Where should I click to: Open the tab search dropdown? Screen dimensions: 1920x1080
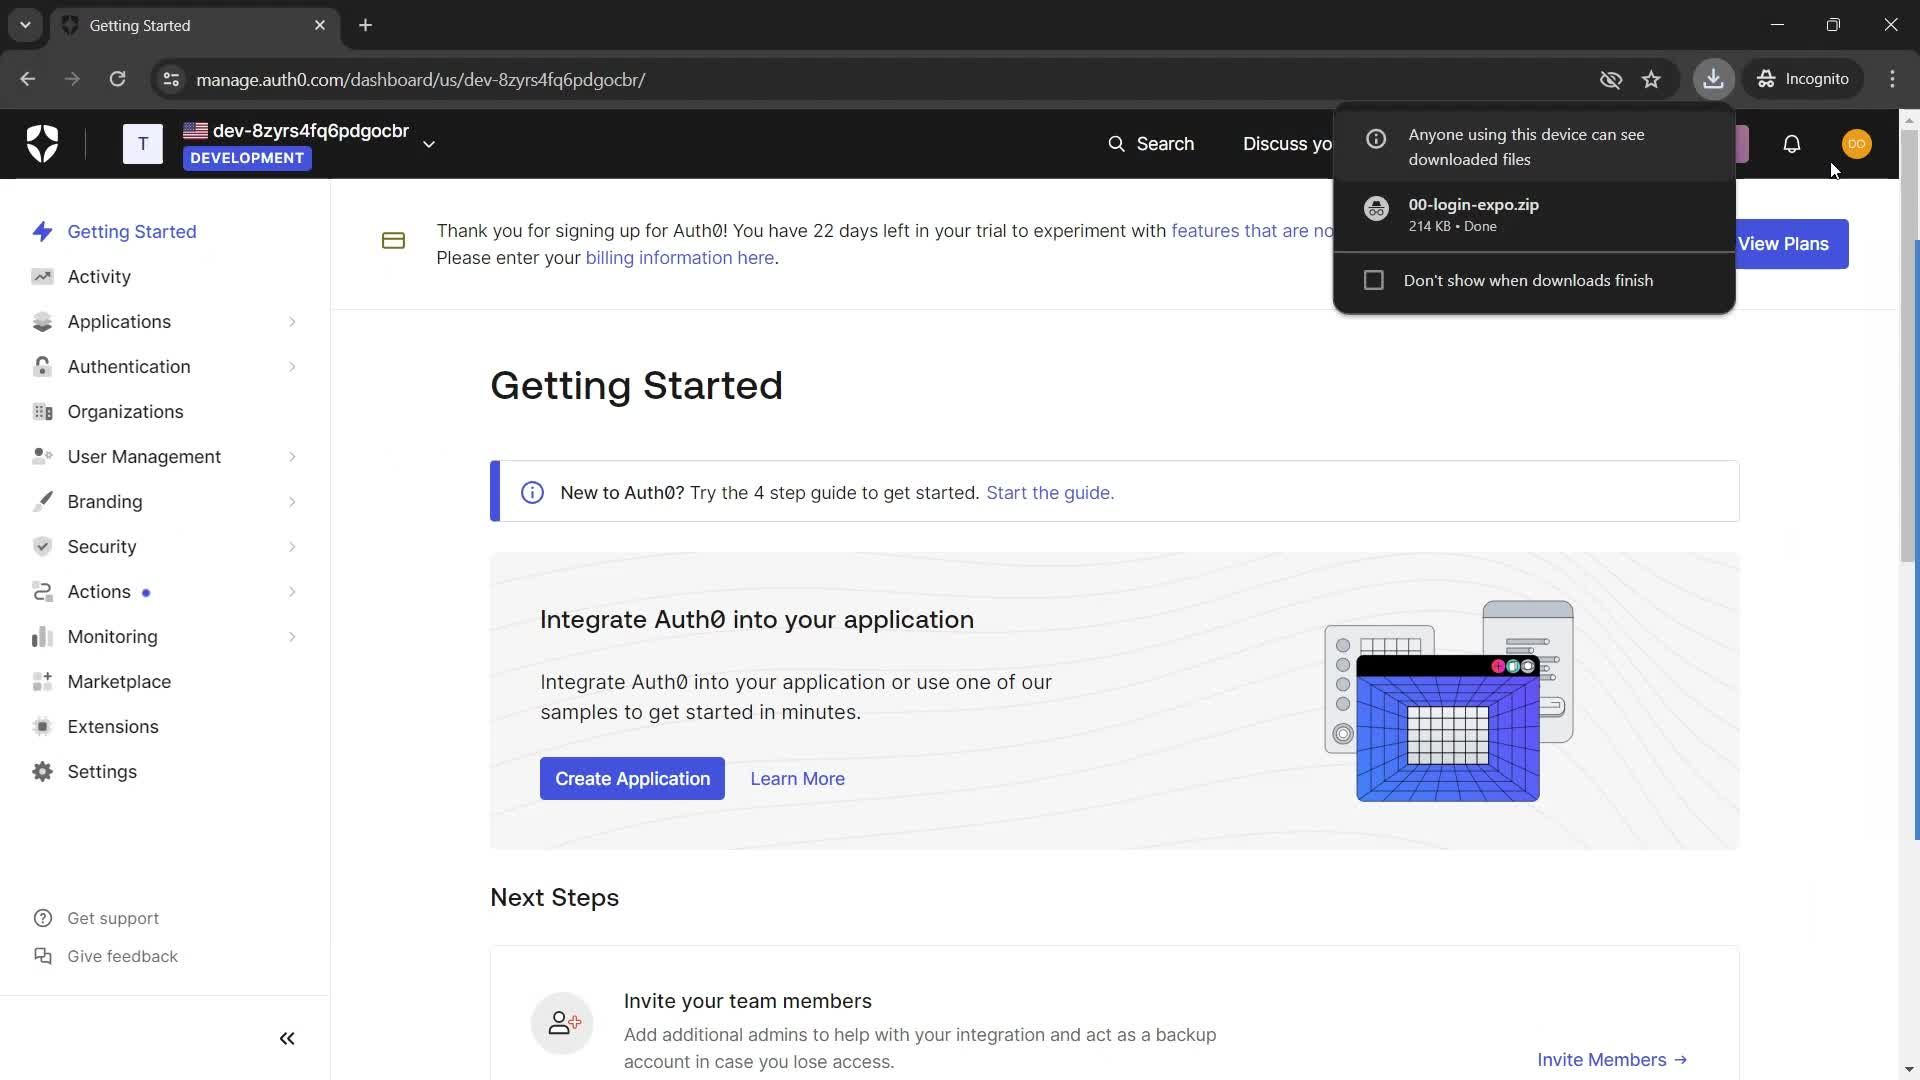click(25, 25)
